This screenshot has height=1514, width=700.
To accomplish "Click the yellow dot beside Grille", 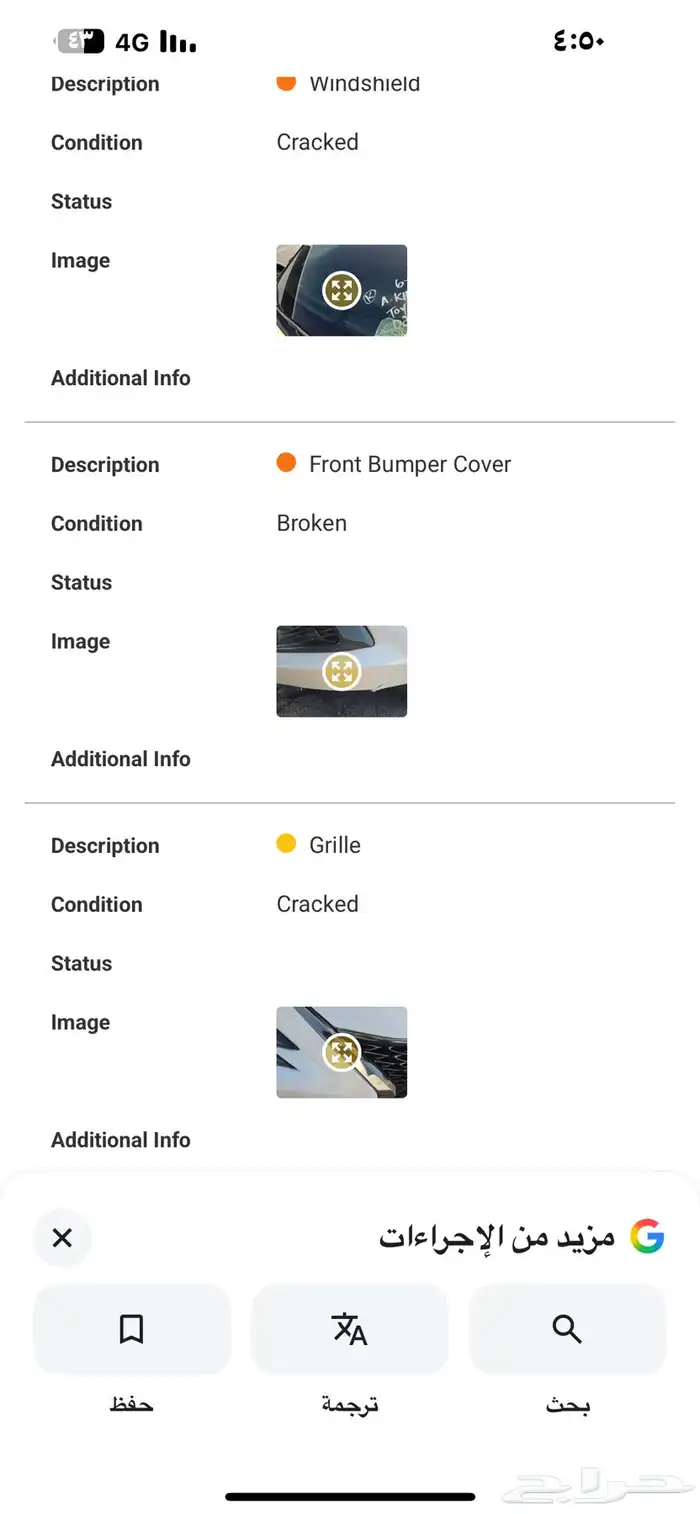I will 286,844.
